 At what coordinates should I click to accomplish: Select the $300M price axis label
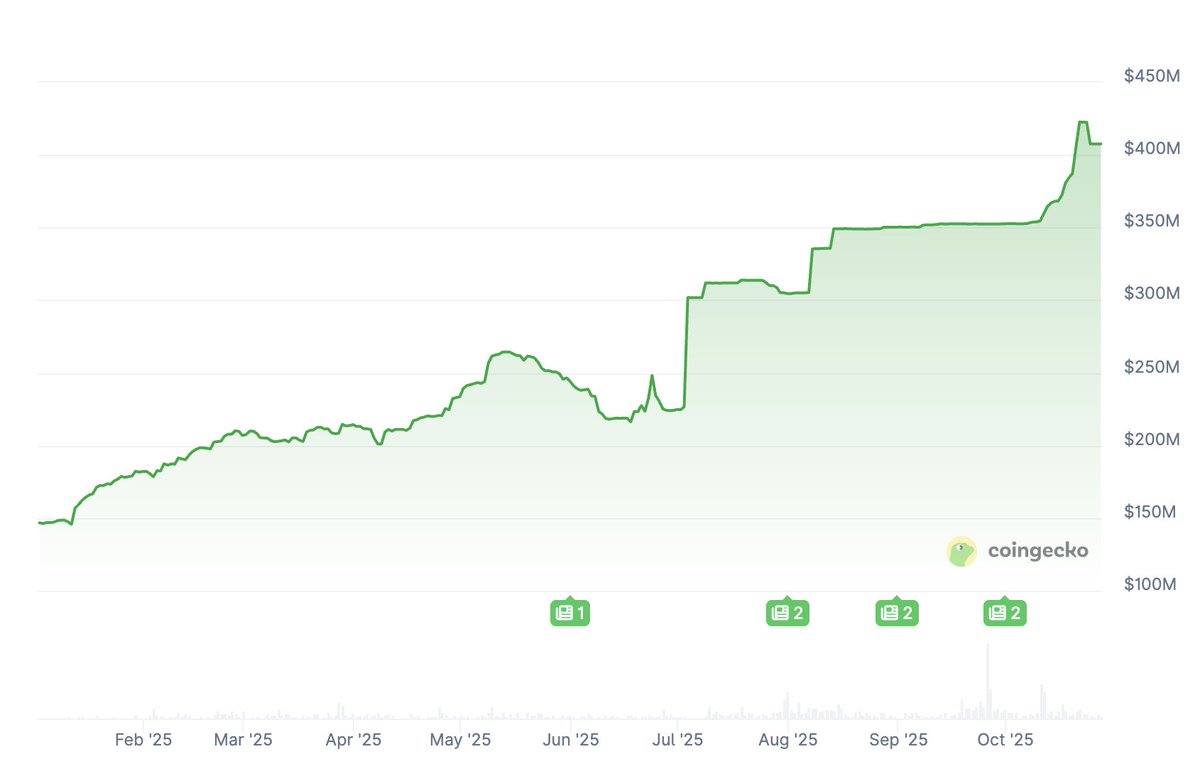tap(1151, 294)
